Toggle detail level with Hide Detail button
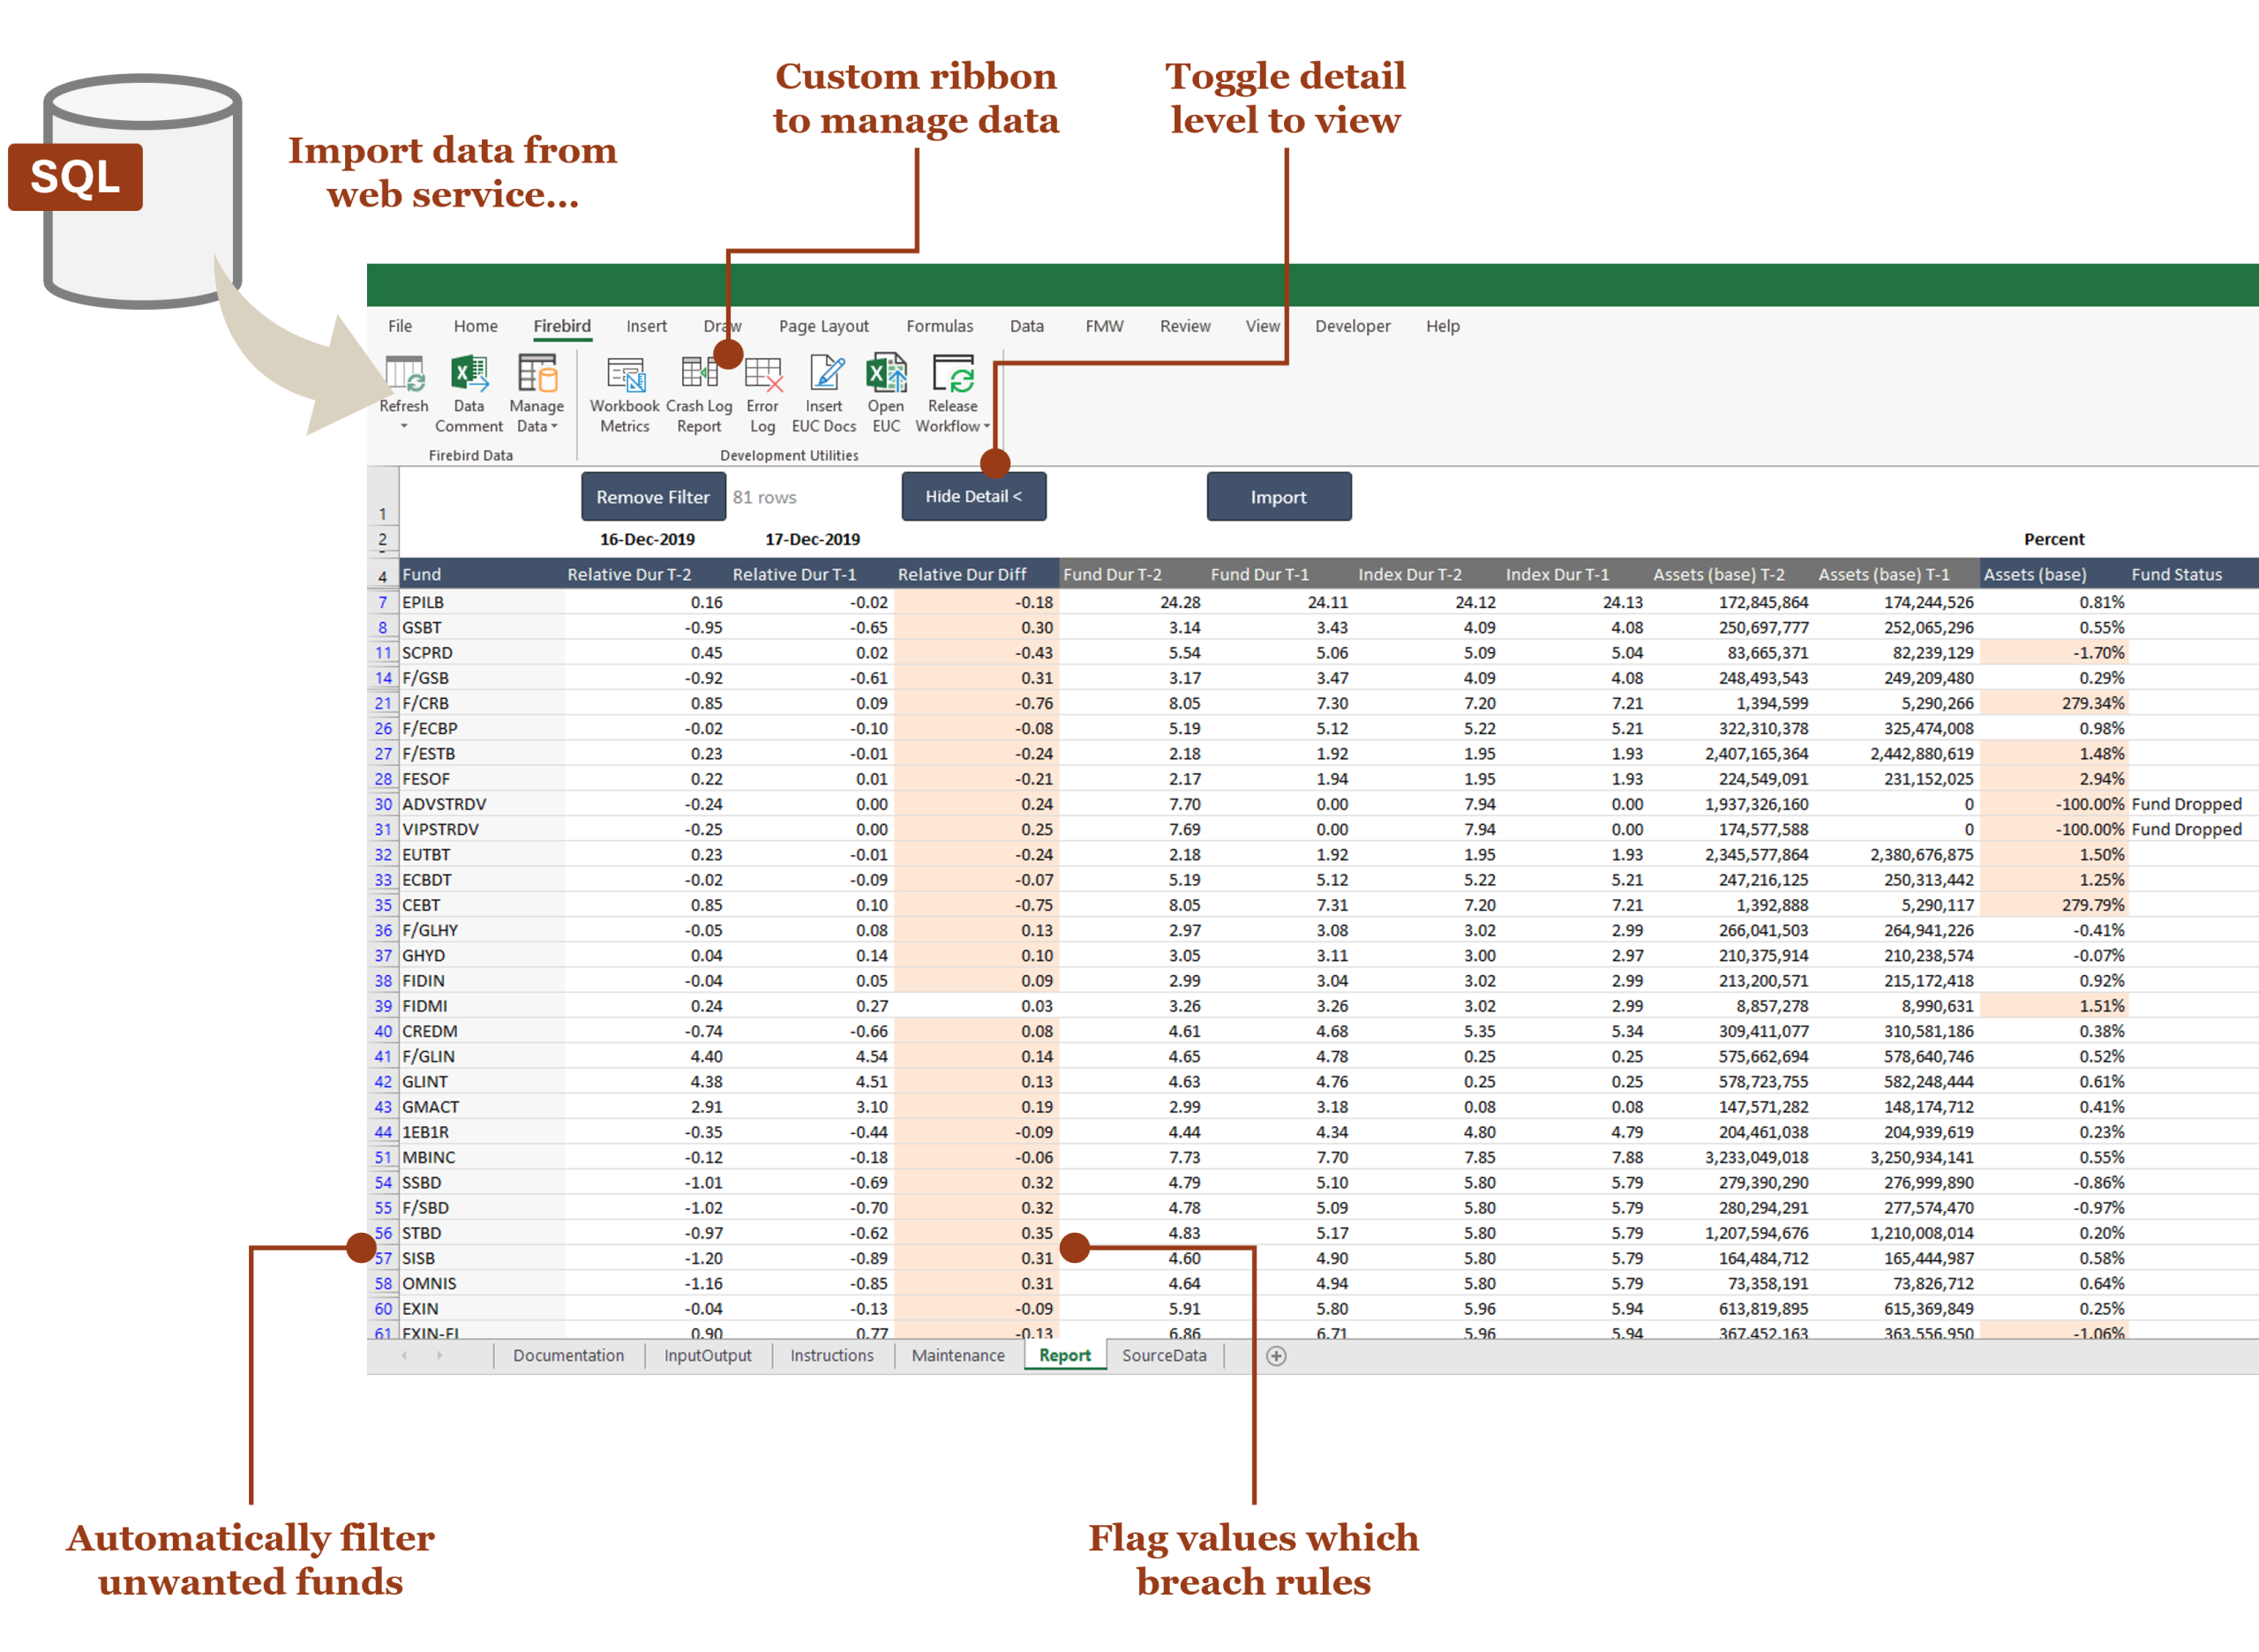The width and height of the screenshot is (2259, 1652). pos(973,496)
